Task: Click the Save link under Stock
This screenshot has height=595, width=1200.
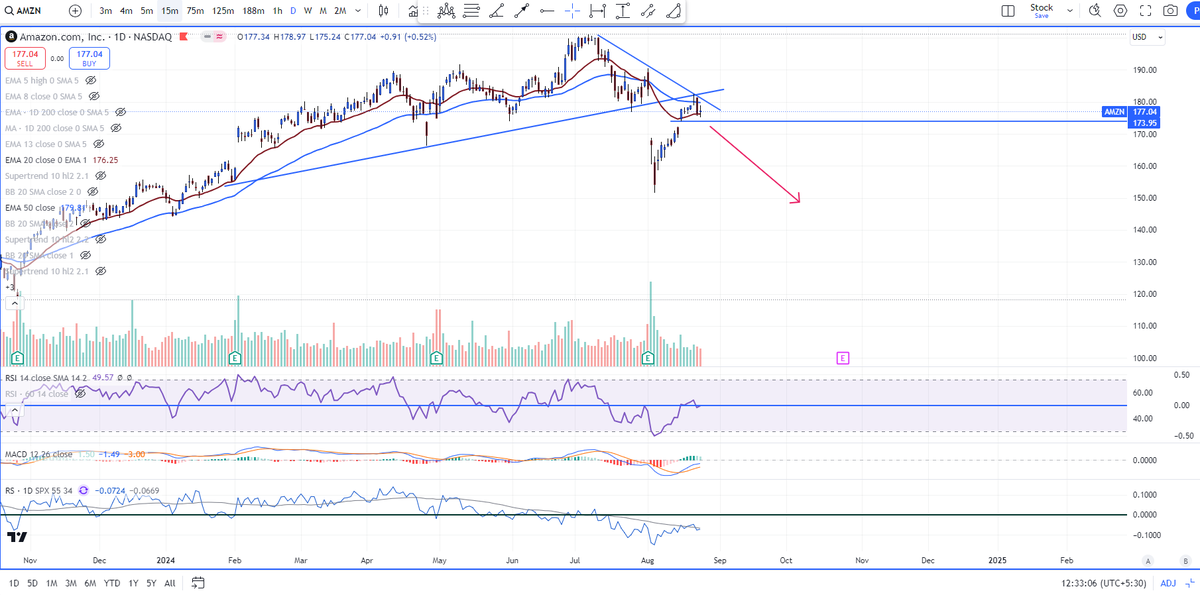Action: [x=1042, y=16]
